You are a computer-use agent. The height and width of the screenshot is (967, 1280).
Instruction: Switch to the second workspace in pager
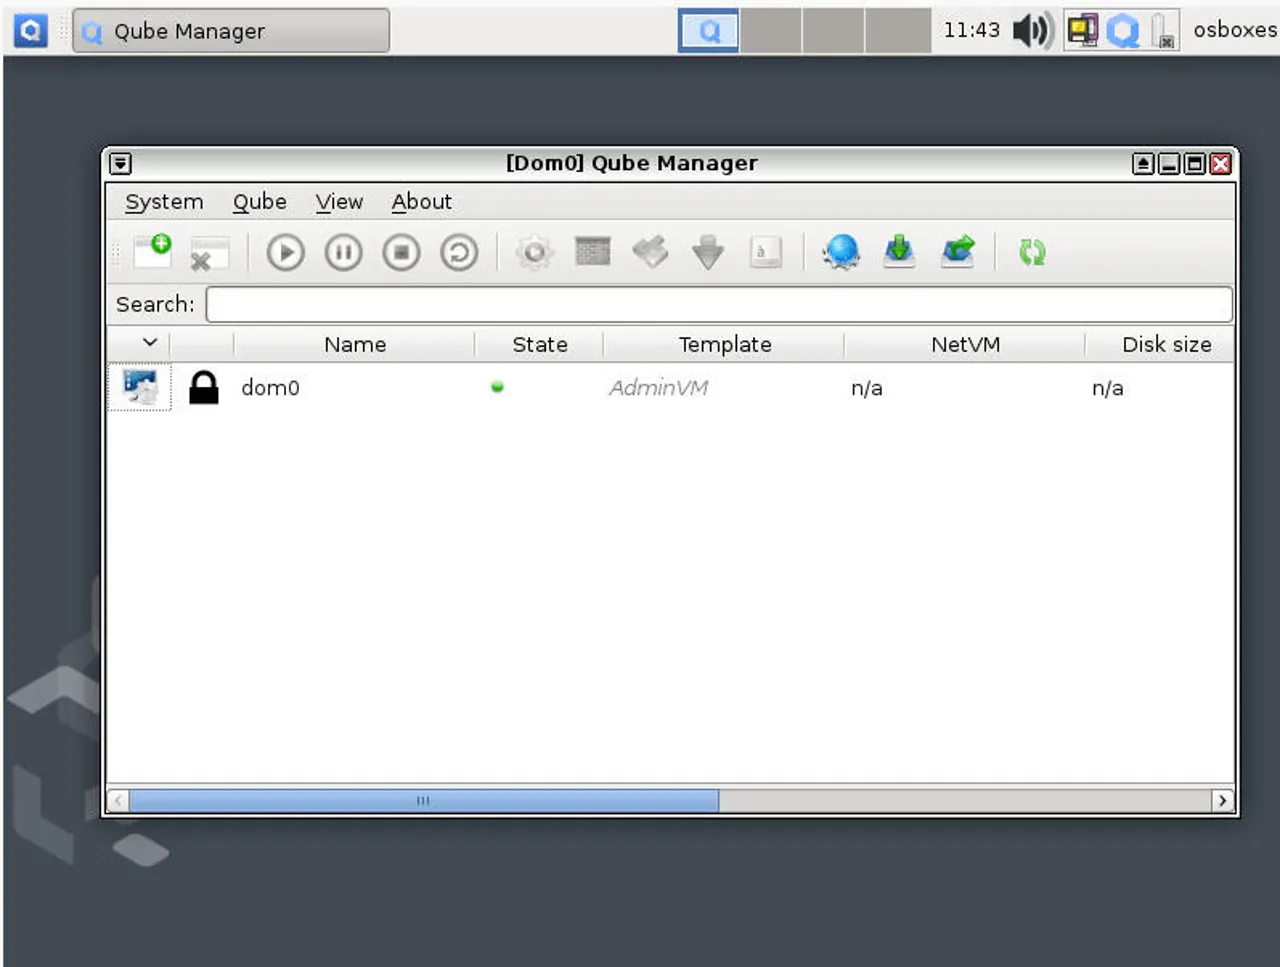pyautogui.click(x=771, y=31)
